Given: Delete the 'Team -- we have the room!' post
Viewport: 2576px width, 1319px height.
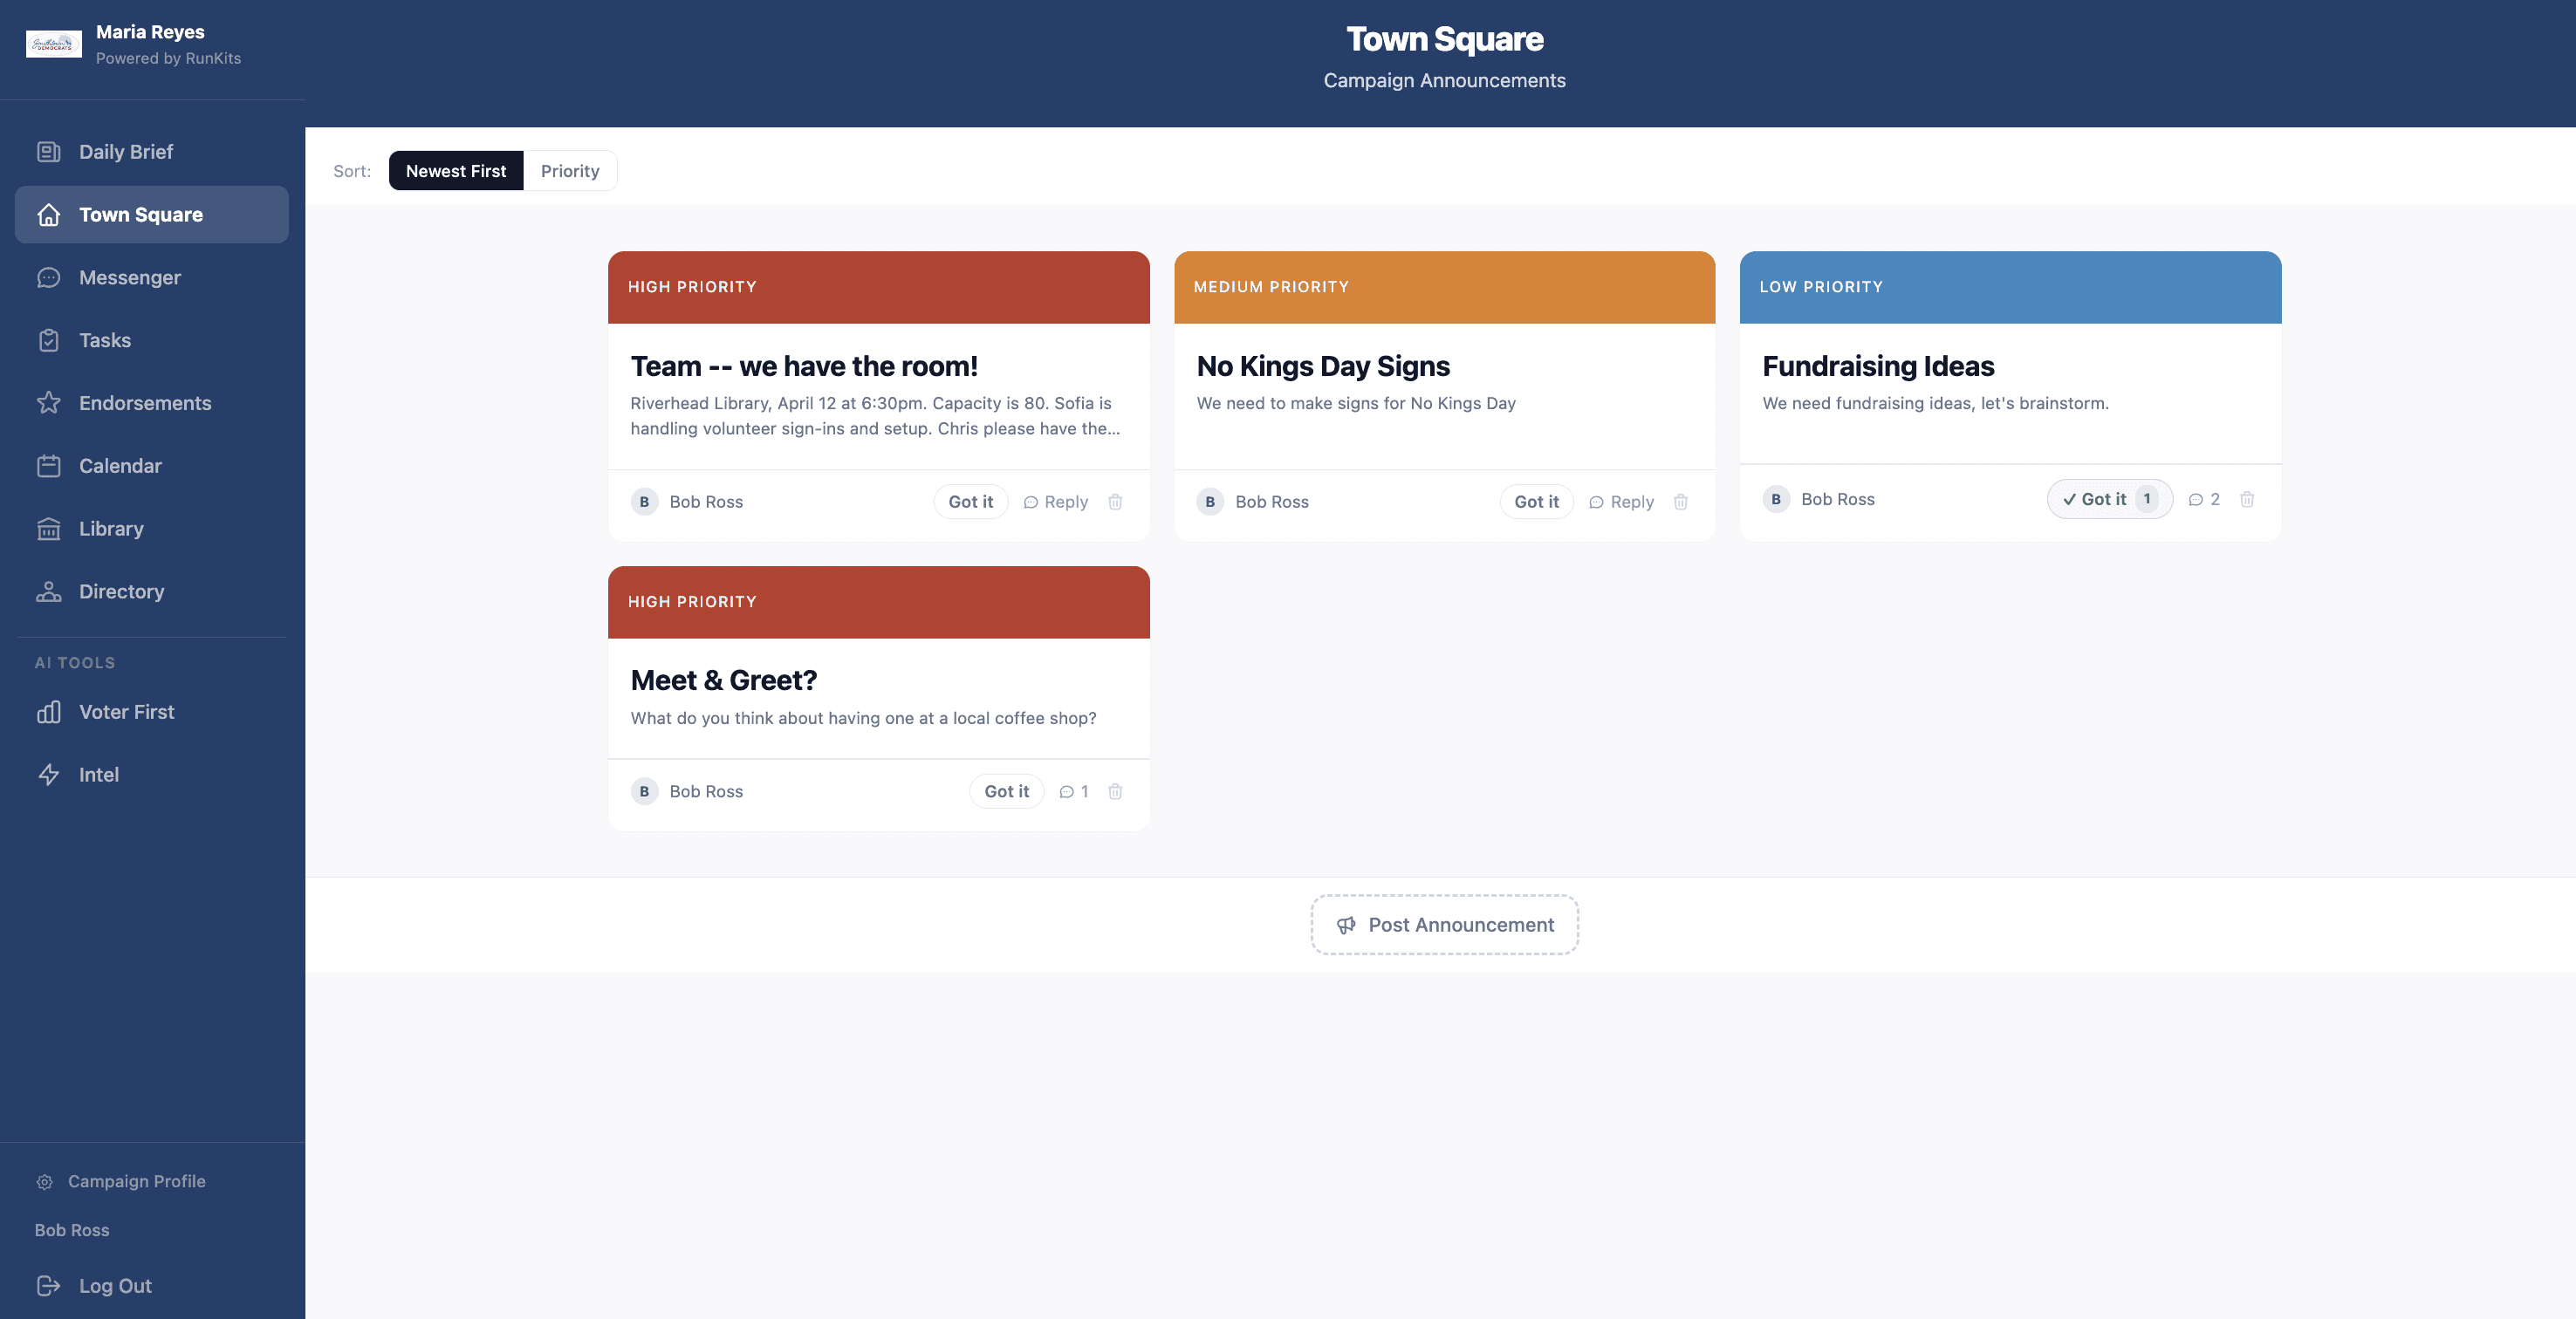Looking at the screenshot, I should 1115,502.
